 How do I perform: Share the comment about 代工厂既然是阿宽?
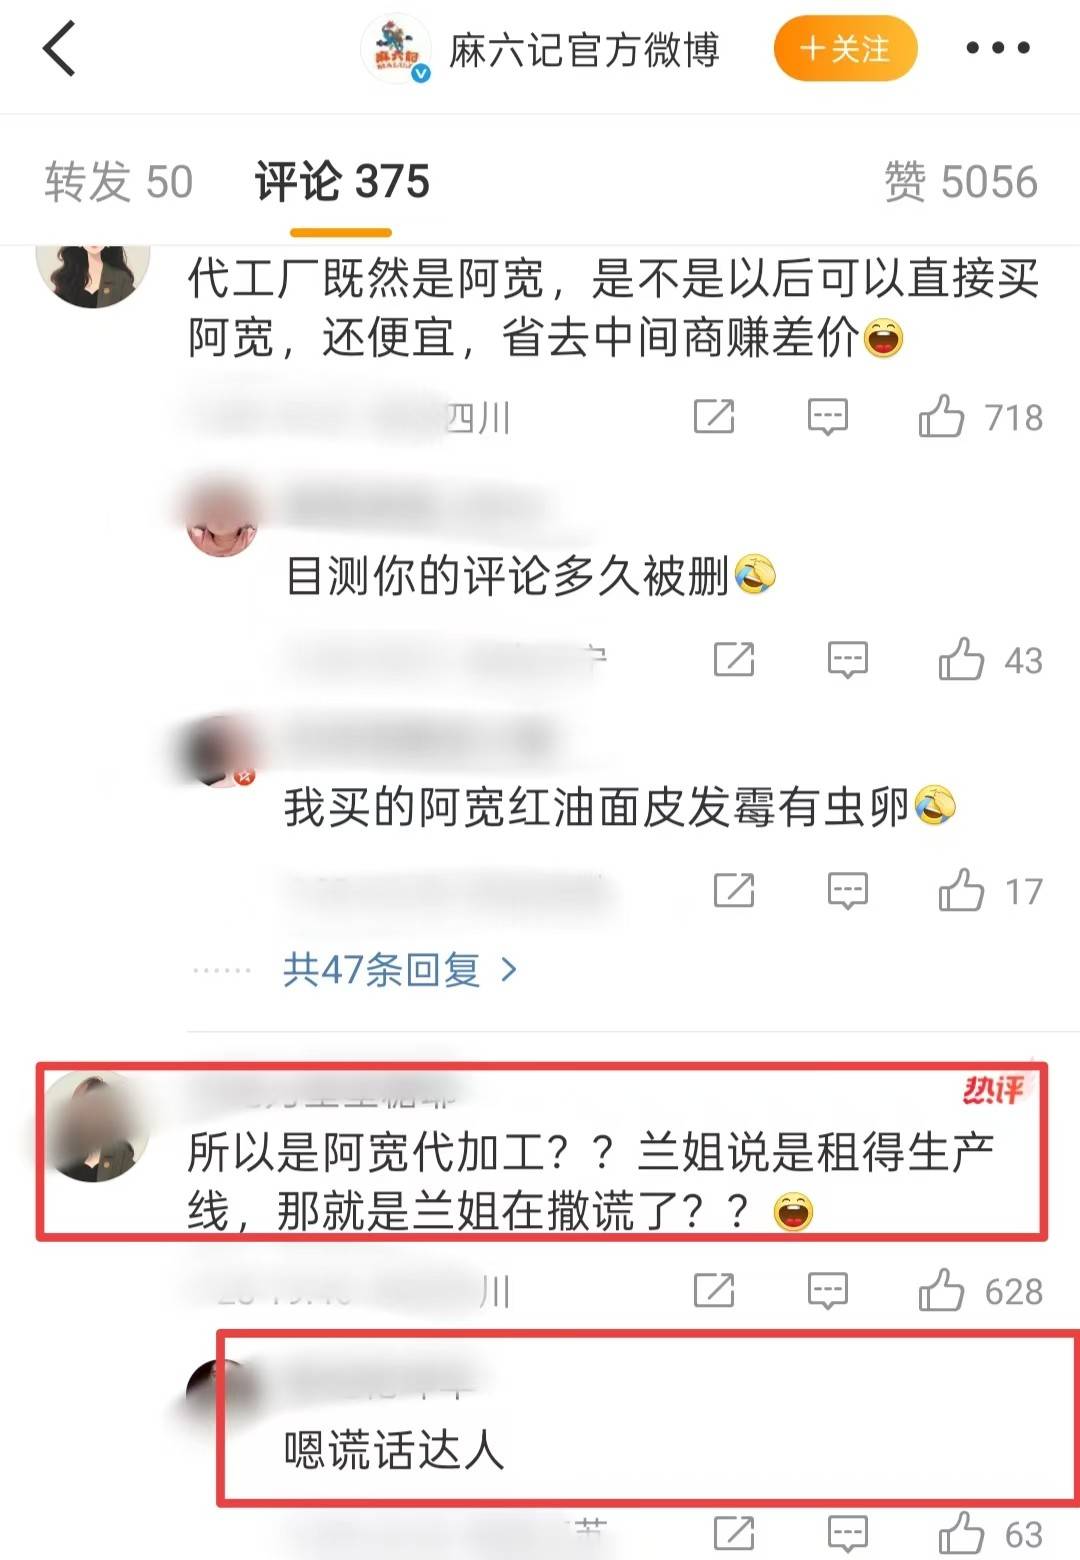pyautogui.click(x=714, y=416)
